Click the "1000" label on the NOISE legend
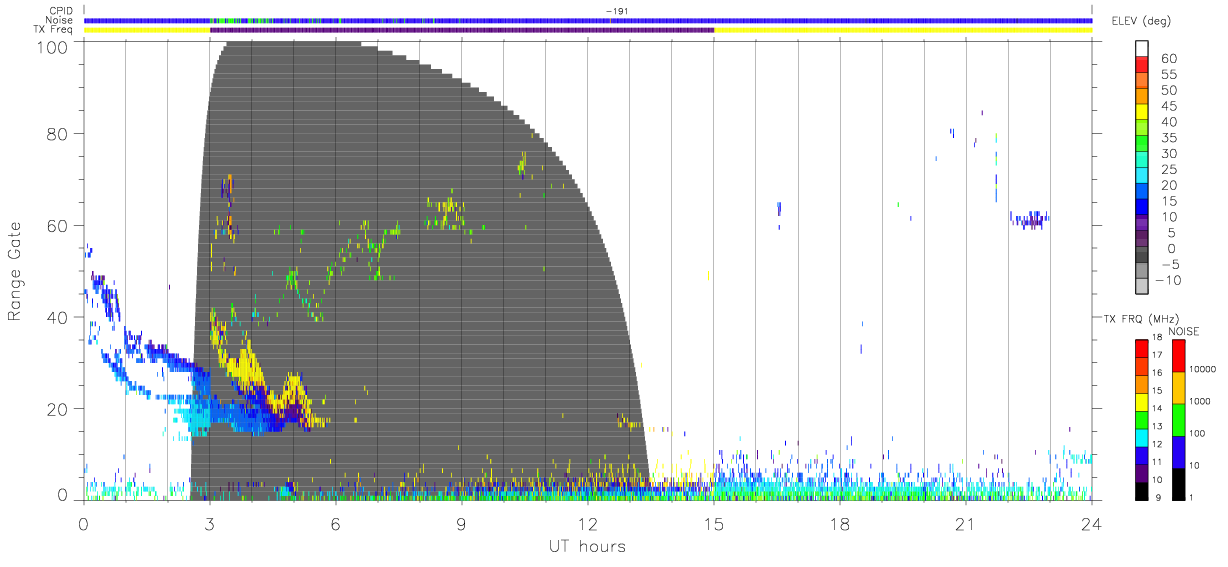Viewport: 1228px width, 567px height. tap(1200, 402)
